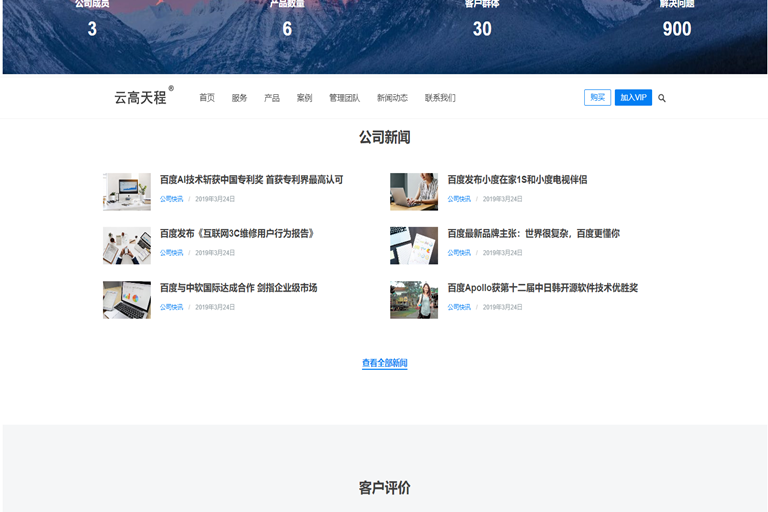
Task: Click the 购买 button
Action: (x=597, y=98)
